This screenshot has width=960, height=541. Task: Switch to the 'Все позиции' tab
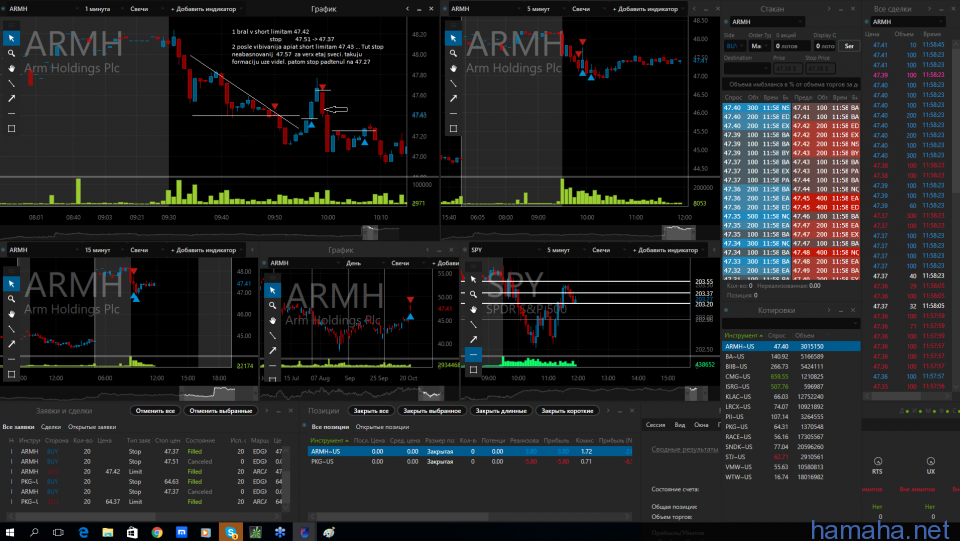[330, 427]
